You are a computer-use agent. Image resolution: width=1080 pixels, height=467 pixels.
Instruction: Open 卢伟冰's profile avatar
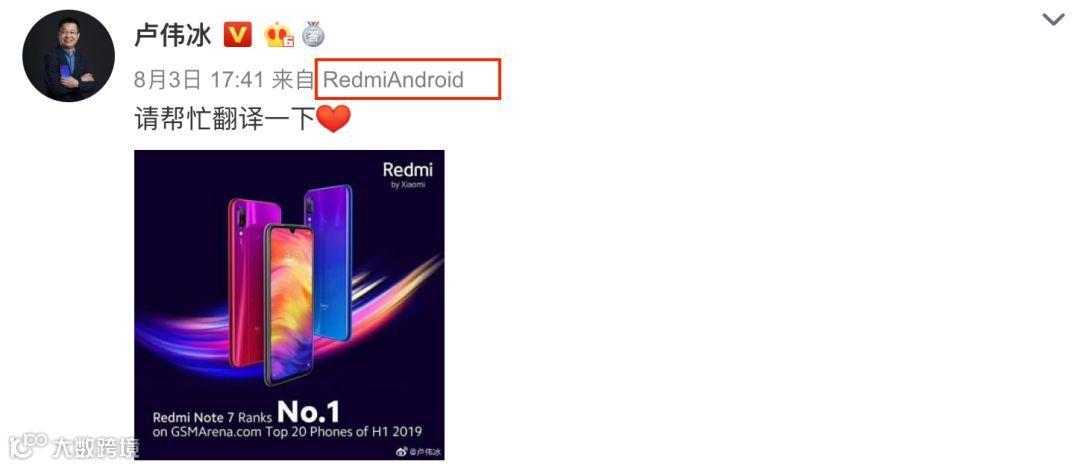(x=68, y=56)
